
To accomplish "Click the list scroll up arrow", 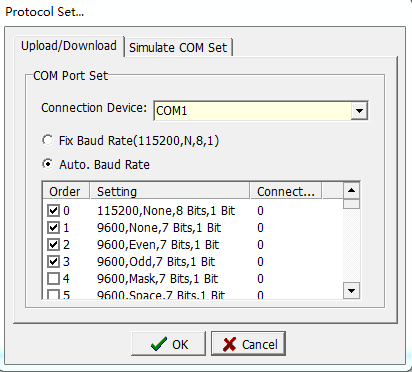I will 351,191.
